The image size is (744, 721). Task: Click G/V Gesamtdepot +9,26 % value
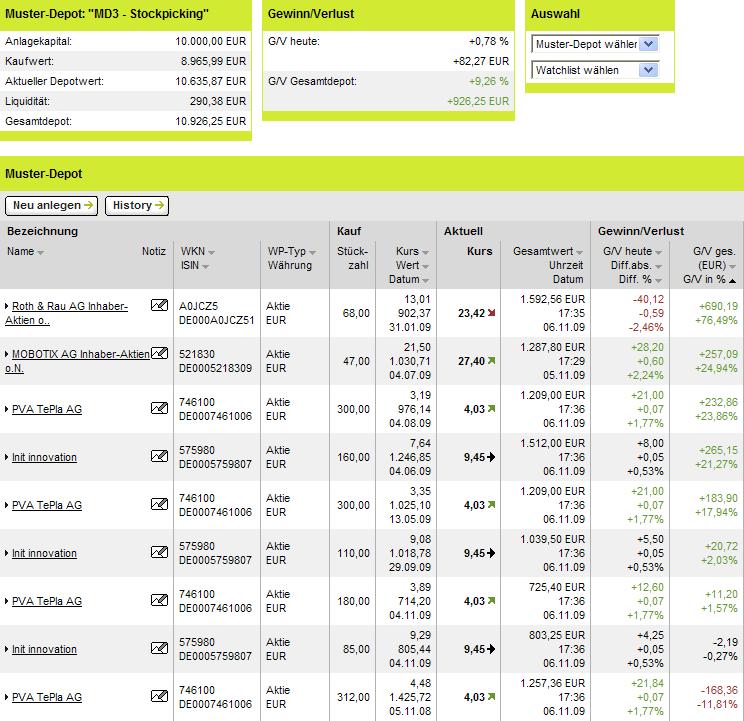pyautogui.click(x=489, y=82)
